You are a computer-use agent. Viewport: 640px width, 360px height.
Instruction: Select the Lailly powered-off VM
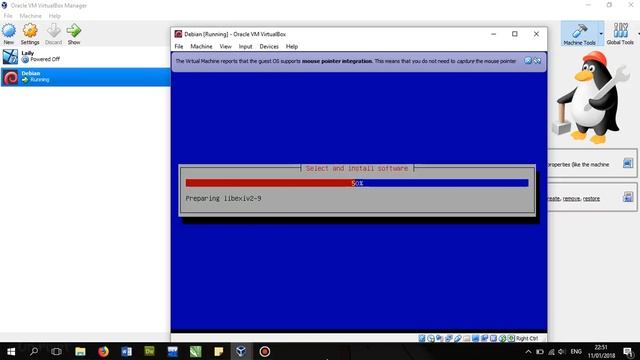tap(85, 56)
